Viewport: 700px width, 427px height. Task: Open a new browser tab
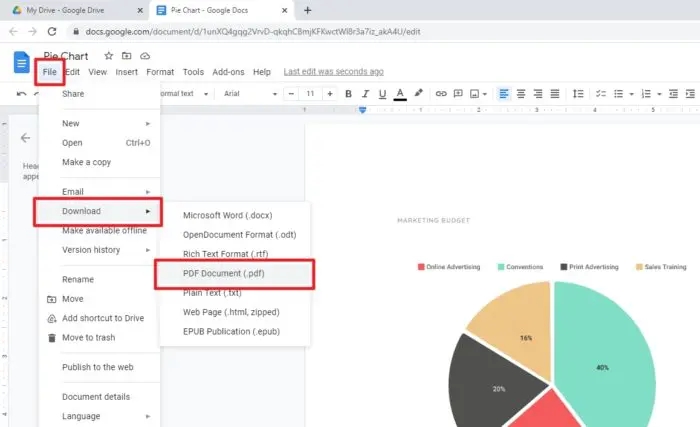click(x=307, y=10)
